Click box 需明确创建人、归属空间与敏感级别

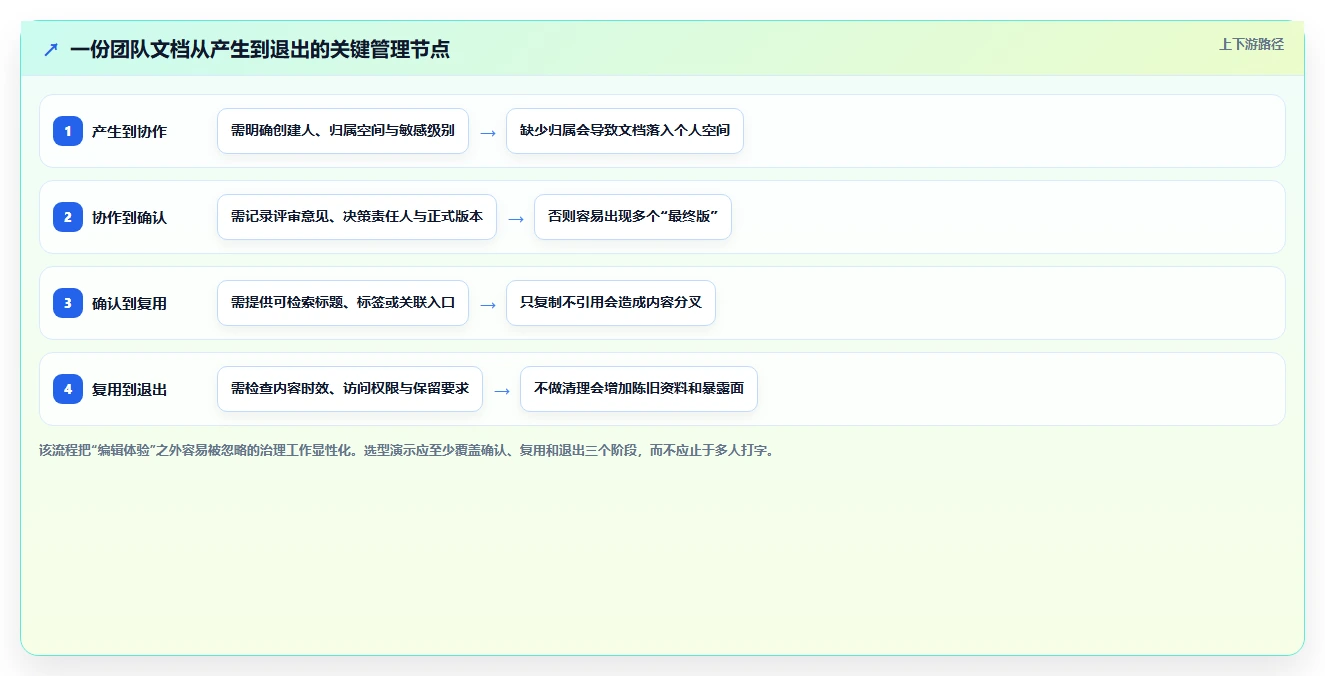343,131
